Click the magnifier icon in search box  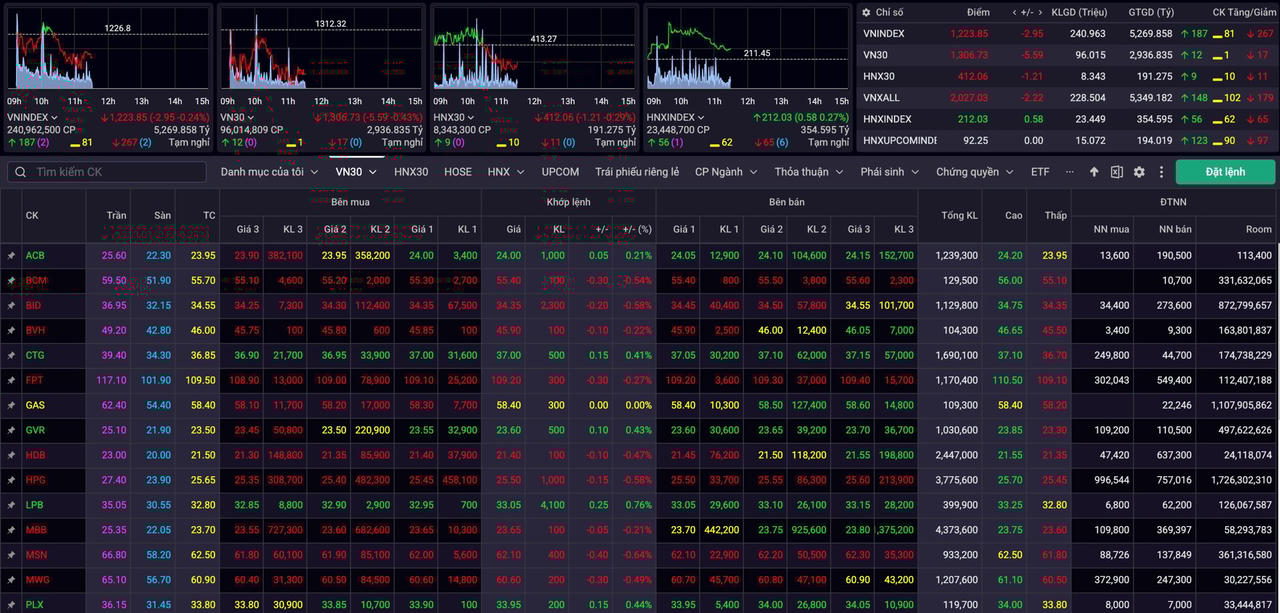coord(20,172)
